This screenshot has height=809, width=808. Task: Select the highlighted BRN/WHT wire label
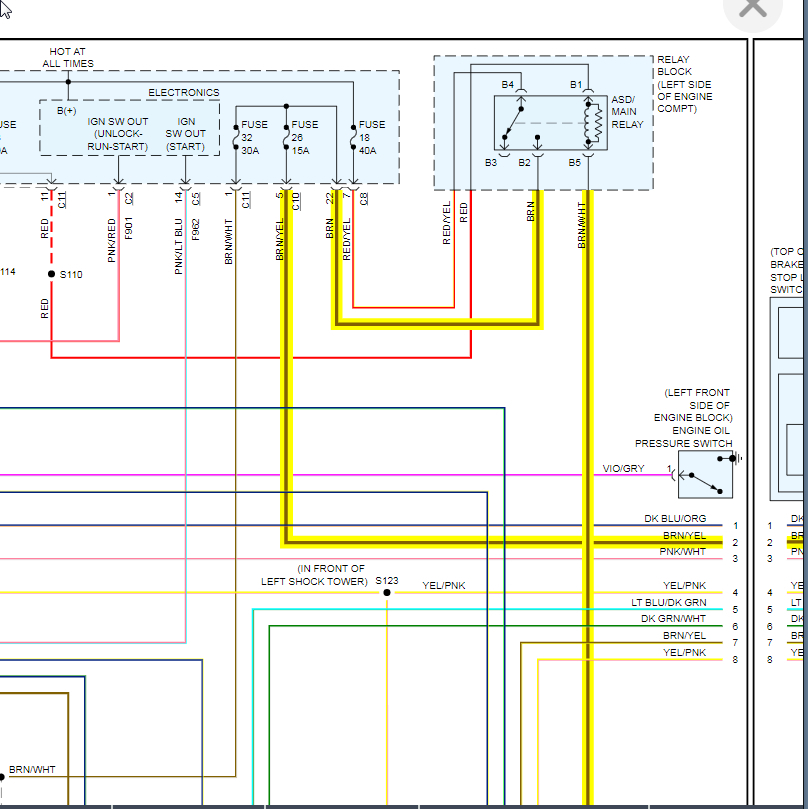[x=581, y=225]
